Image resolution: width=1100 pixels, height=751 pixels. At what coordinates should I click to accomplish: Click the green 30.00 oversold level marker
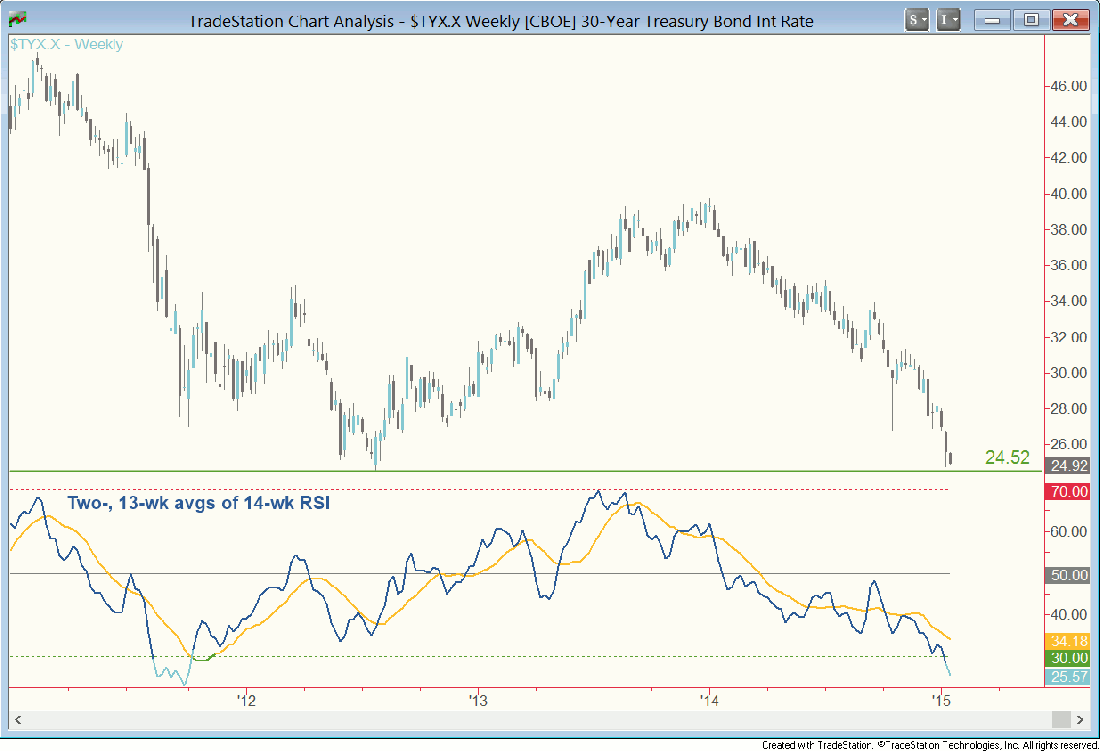click(x=1067, y=658)
